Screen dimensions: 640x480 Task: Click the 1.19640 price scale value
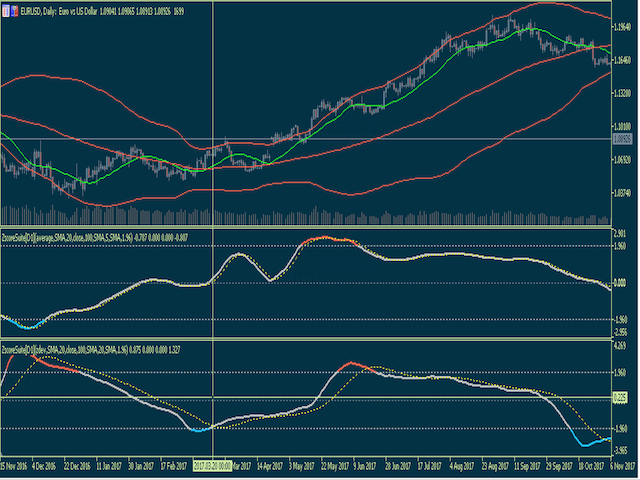[623, 27]
